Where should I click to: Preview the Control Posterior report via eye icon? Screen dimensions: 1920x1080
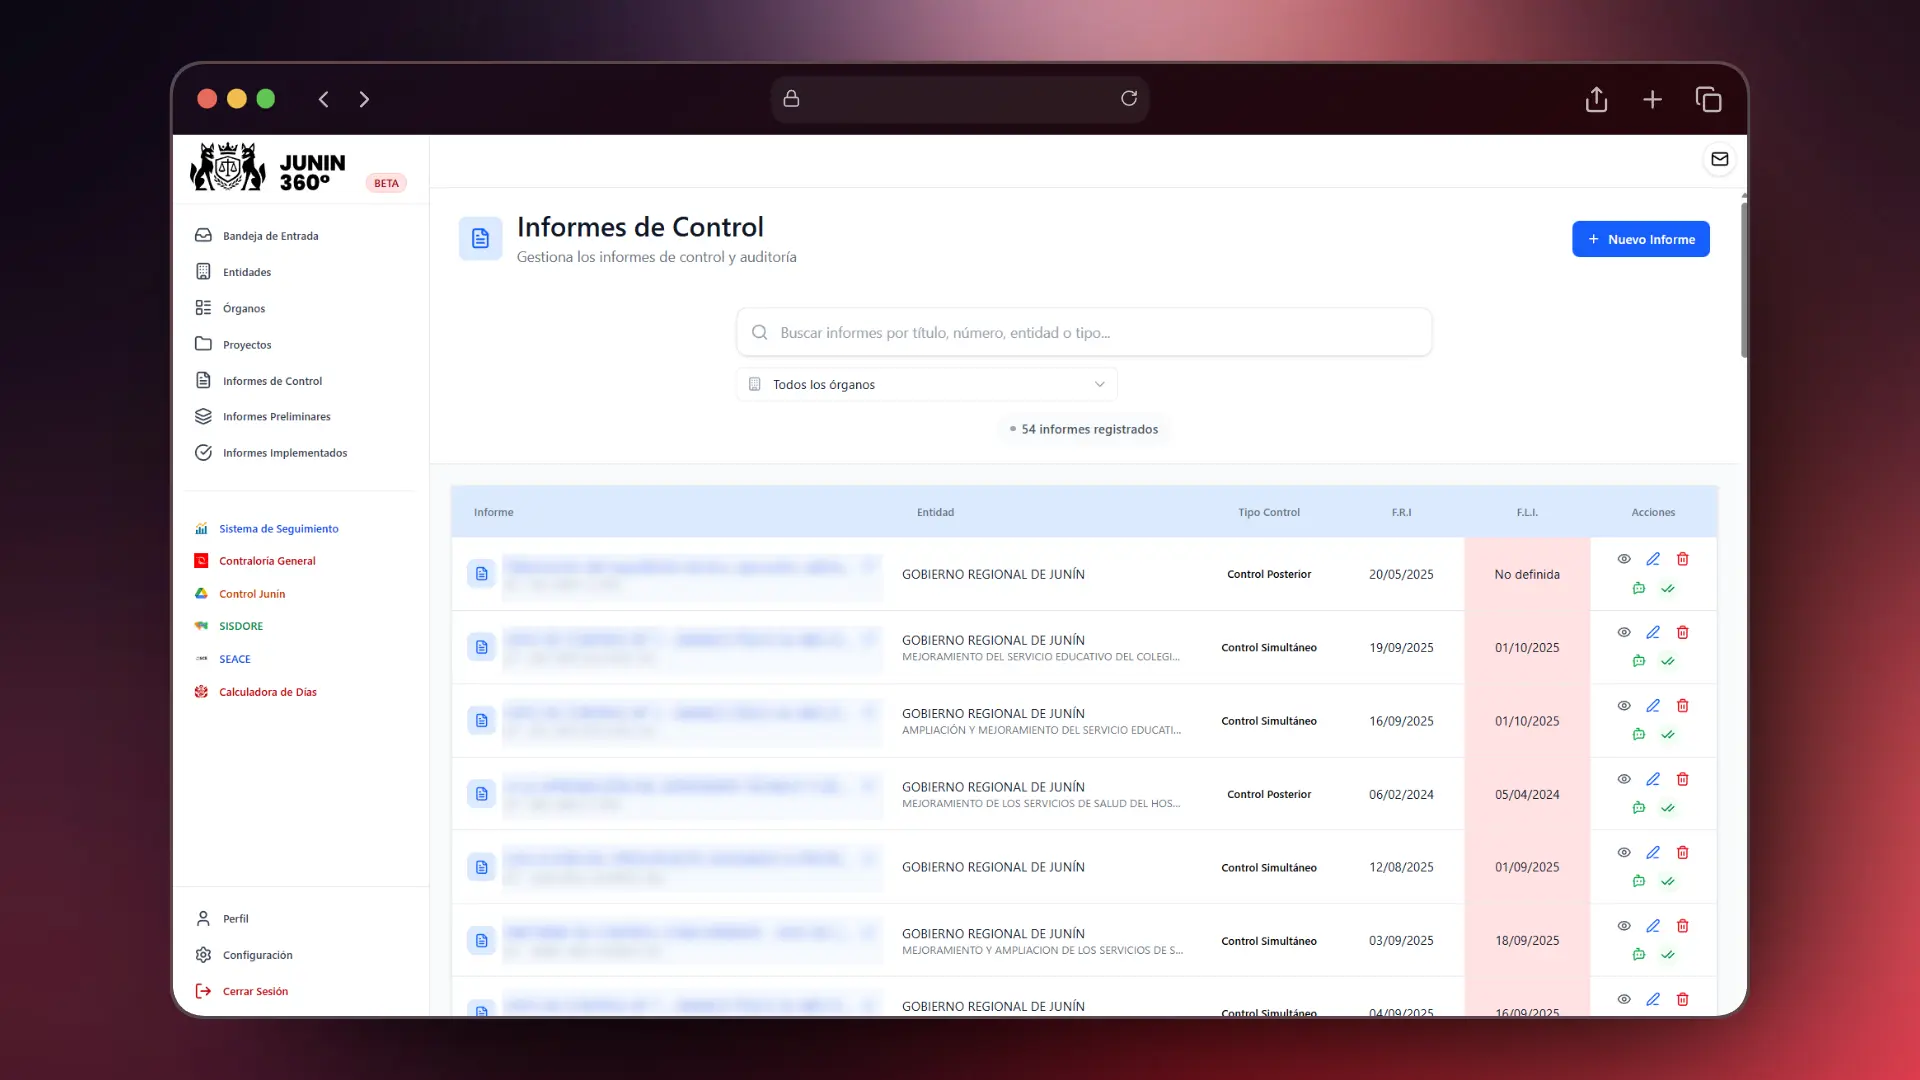1623,779
